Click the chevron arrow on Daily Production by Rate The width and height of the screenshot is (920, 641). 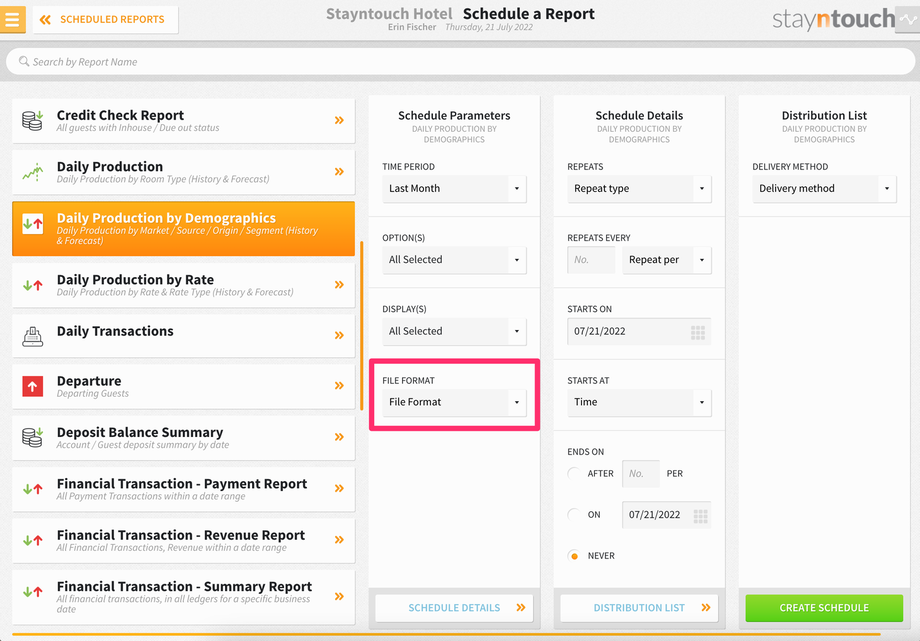point(339,285)
